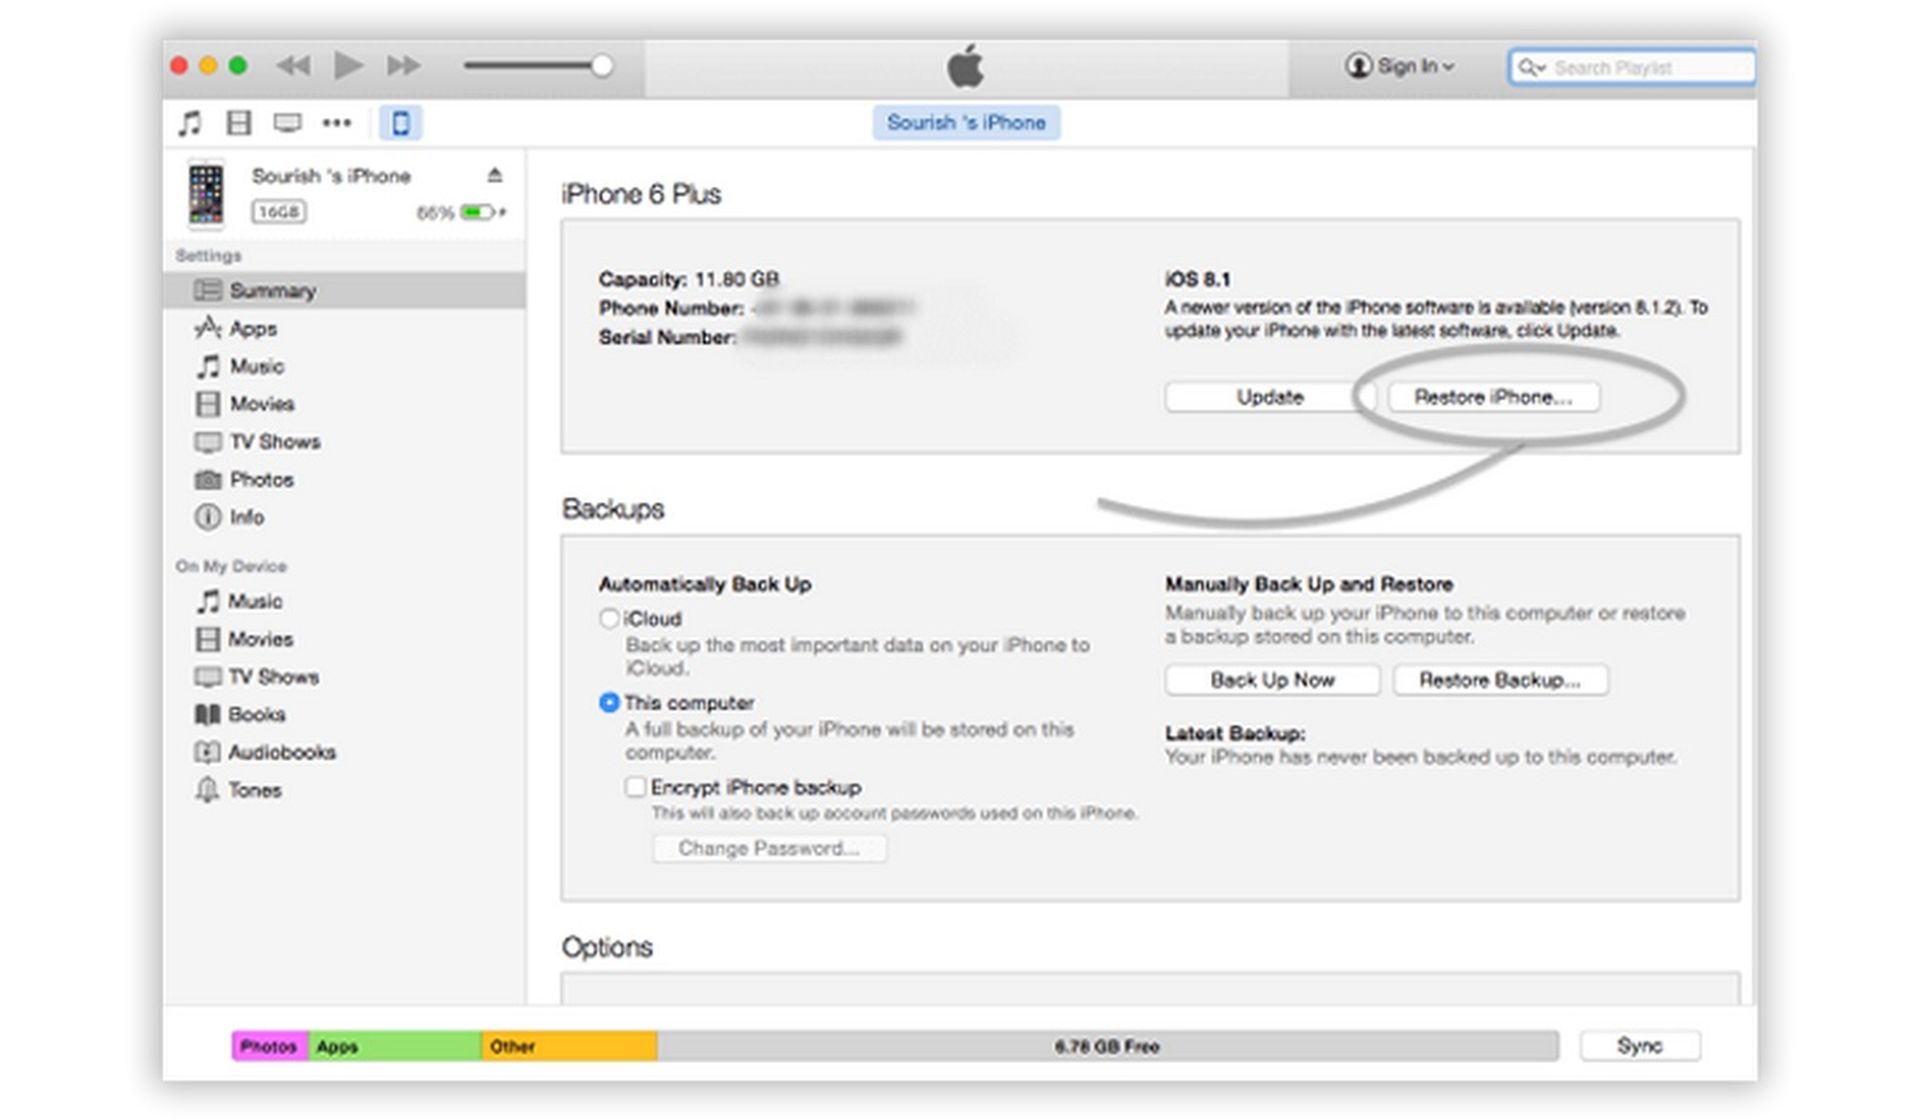Click the iPhone device icon in toolbar
1920x1120 pixels.
tap(400, 123)
